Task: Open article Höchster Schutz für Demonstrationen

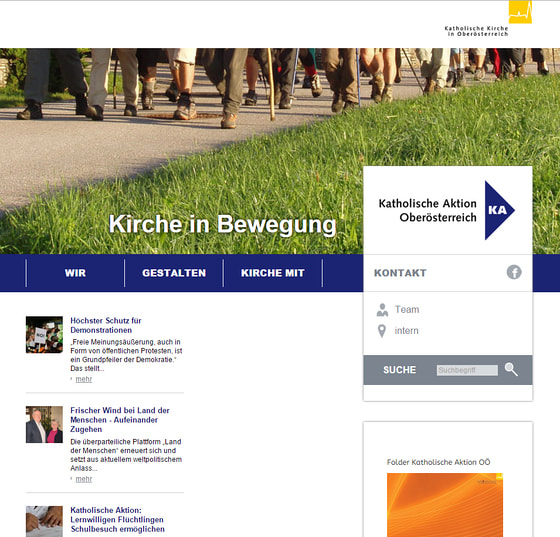Action: (x=106, y=325)
